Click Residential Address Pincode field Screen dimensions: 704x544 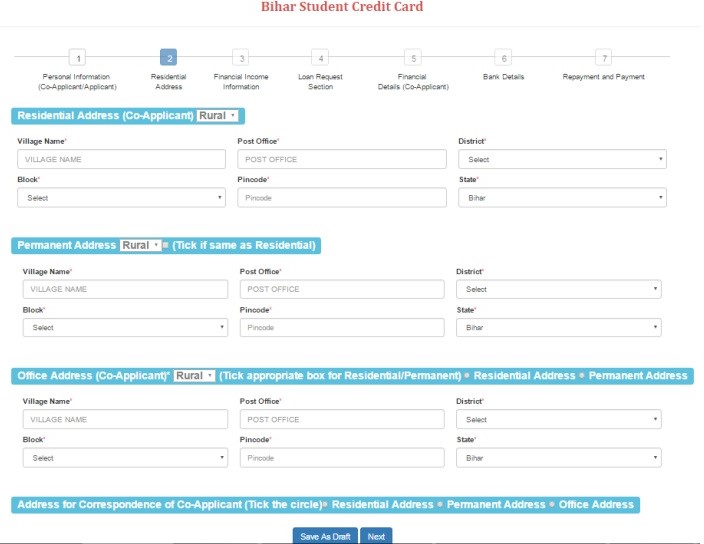click(342, 198)
